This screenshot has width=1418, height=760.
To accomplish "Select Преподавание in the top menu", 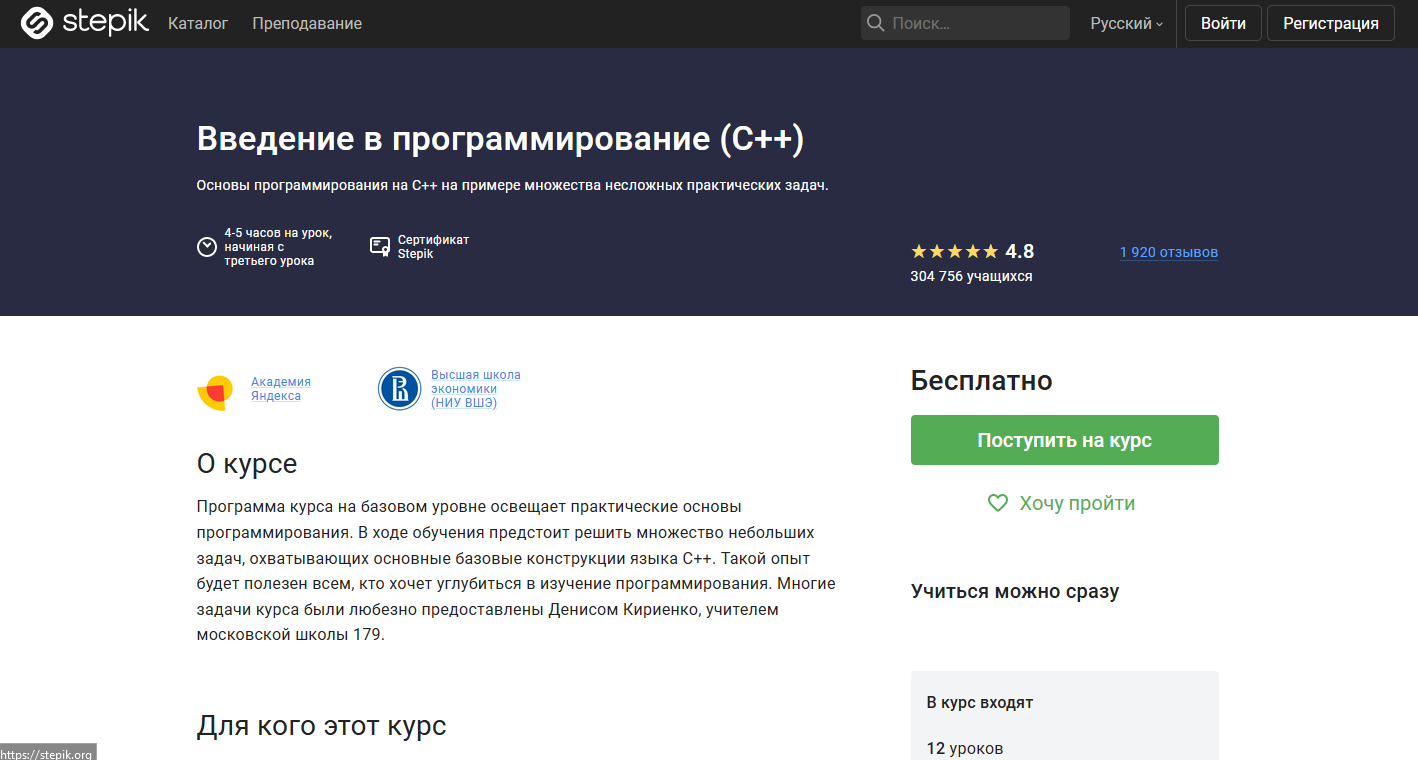I will pyautogui.click(x=306, y=23).
